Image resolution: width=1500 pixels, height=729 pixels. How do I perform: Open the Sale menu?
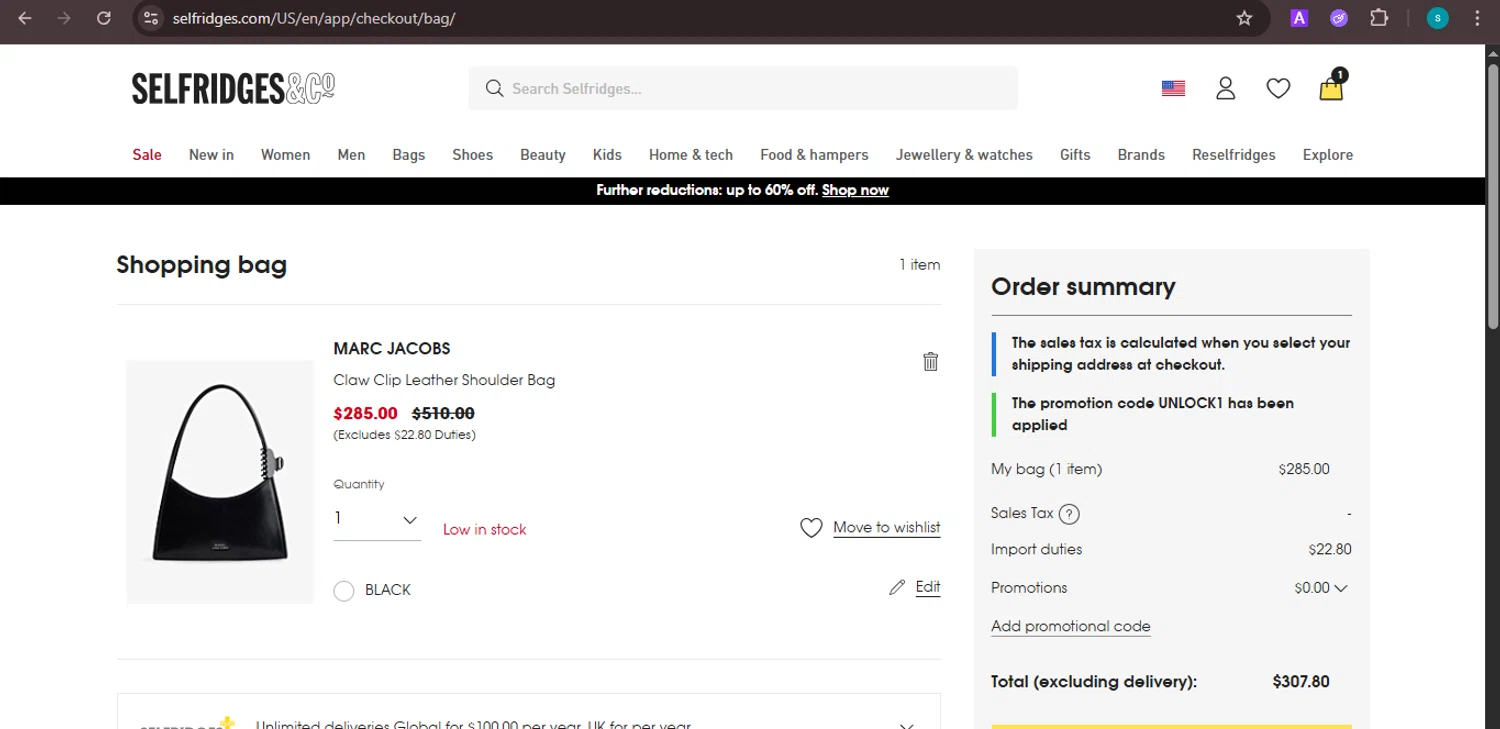pyautogui.click(x=147, y=155)
